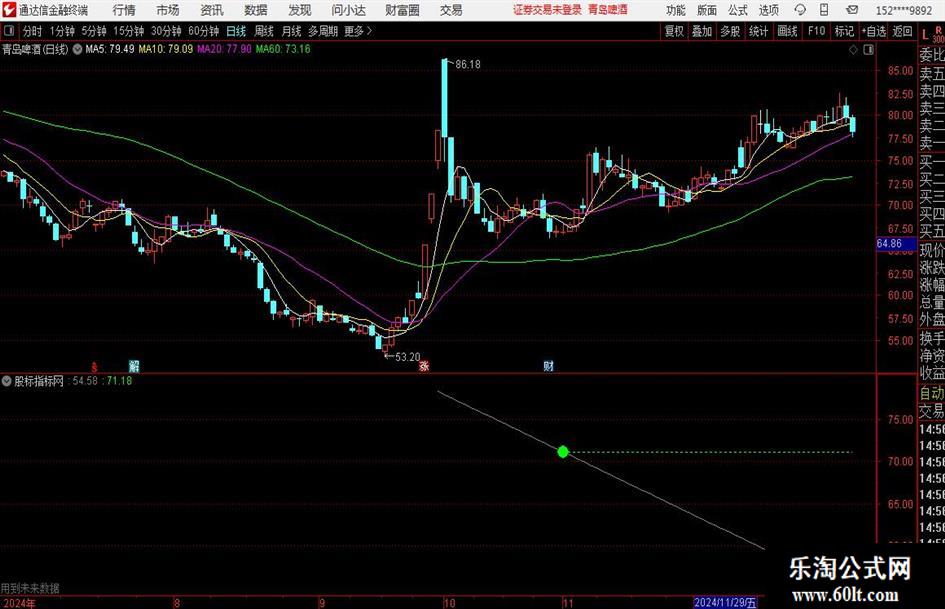Click the 'R 300' margin indicator icon
The image size is (945, 609).
[x=938, y=34]
